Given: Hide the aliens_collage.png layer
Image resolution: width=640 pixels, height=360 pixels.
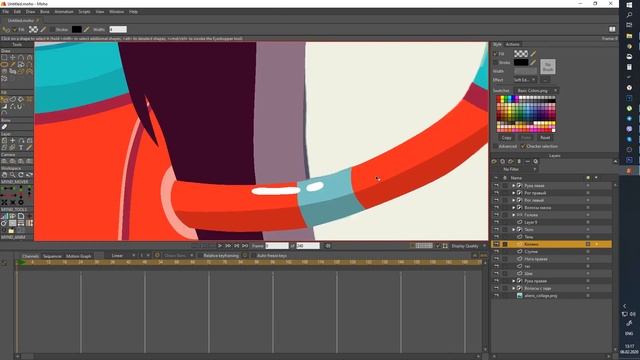Looking at the screenshot, I should pyautogui.click(x=496, y=296).
